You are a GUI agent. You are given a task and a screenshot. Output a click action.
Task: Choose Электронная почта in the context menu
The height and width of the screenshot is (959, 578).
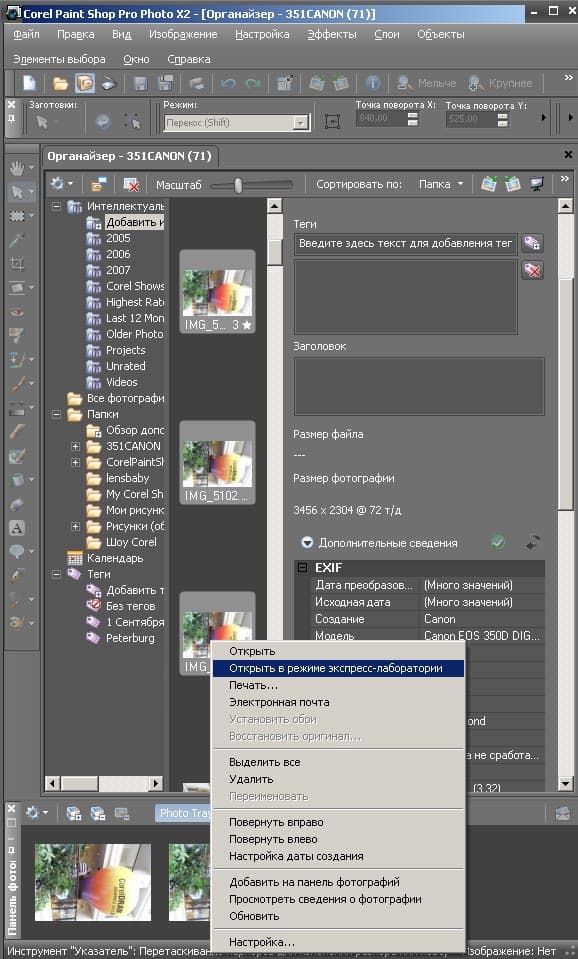click(338, 702)
